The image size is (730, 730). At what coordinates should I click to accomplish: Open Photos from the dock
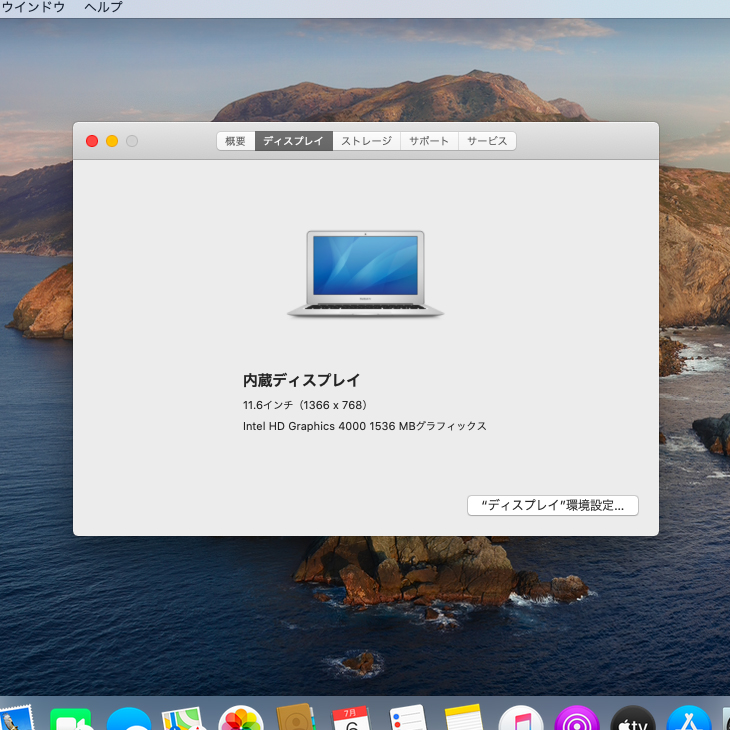(240, 719)
